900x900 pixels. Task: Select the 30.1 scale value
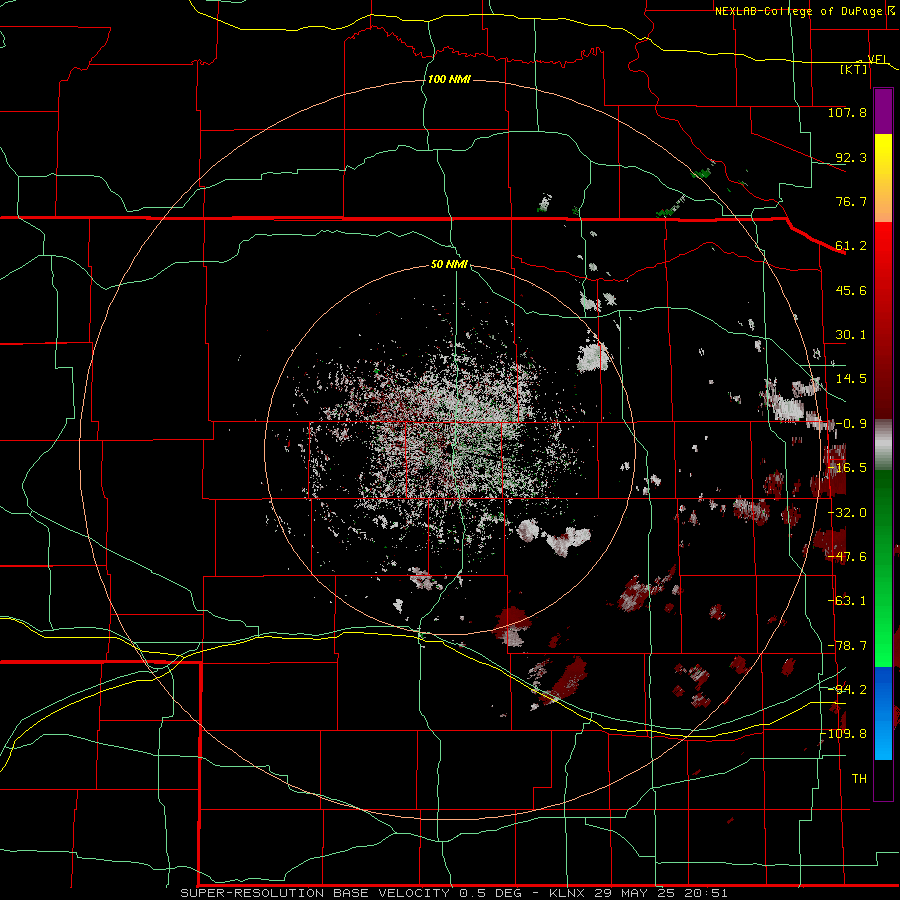tap(851, 335)
